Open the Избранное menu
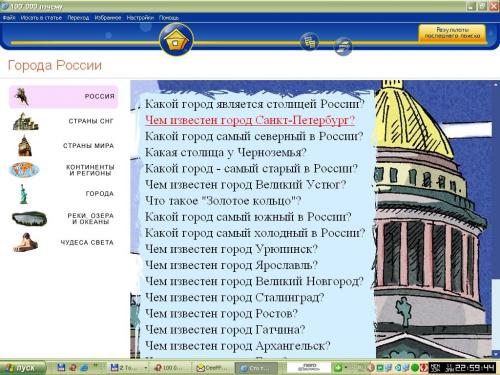 coord(108,18)
